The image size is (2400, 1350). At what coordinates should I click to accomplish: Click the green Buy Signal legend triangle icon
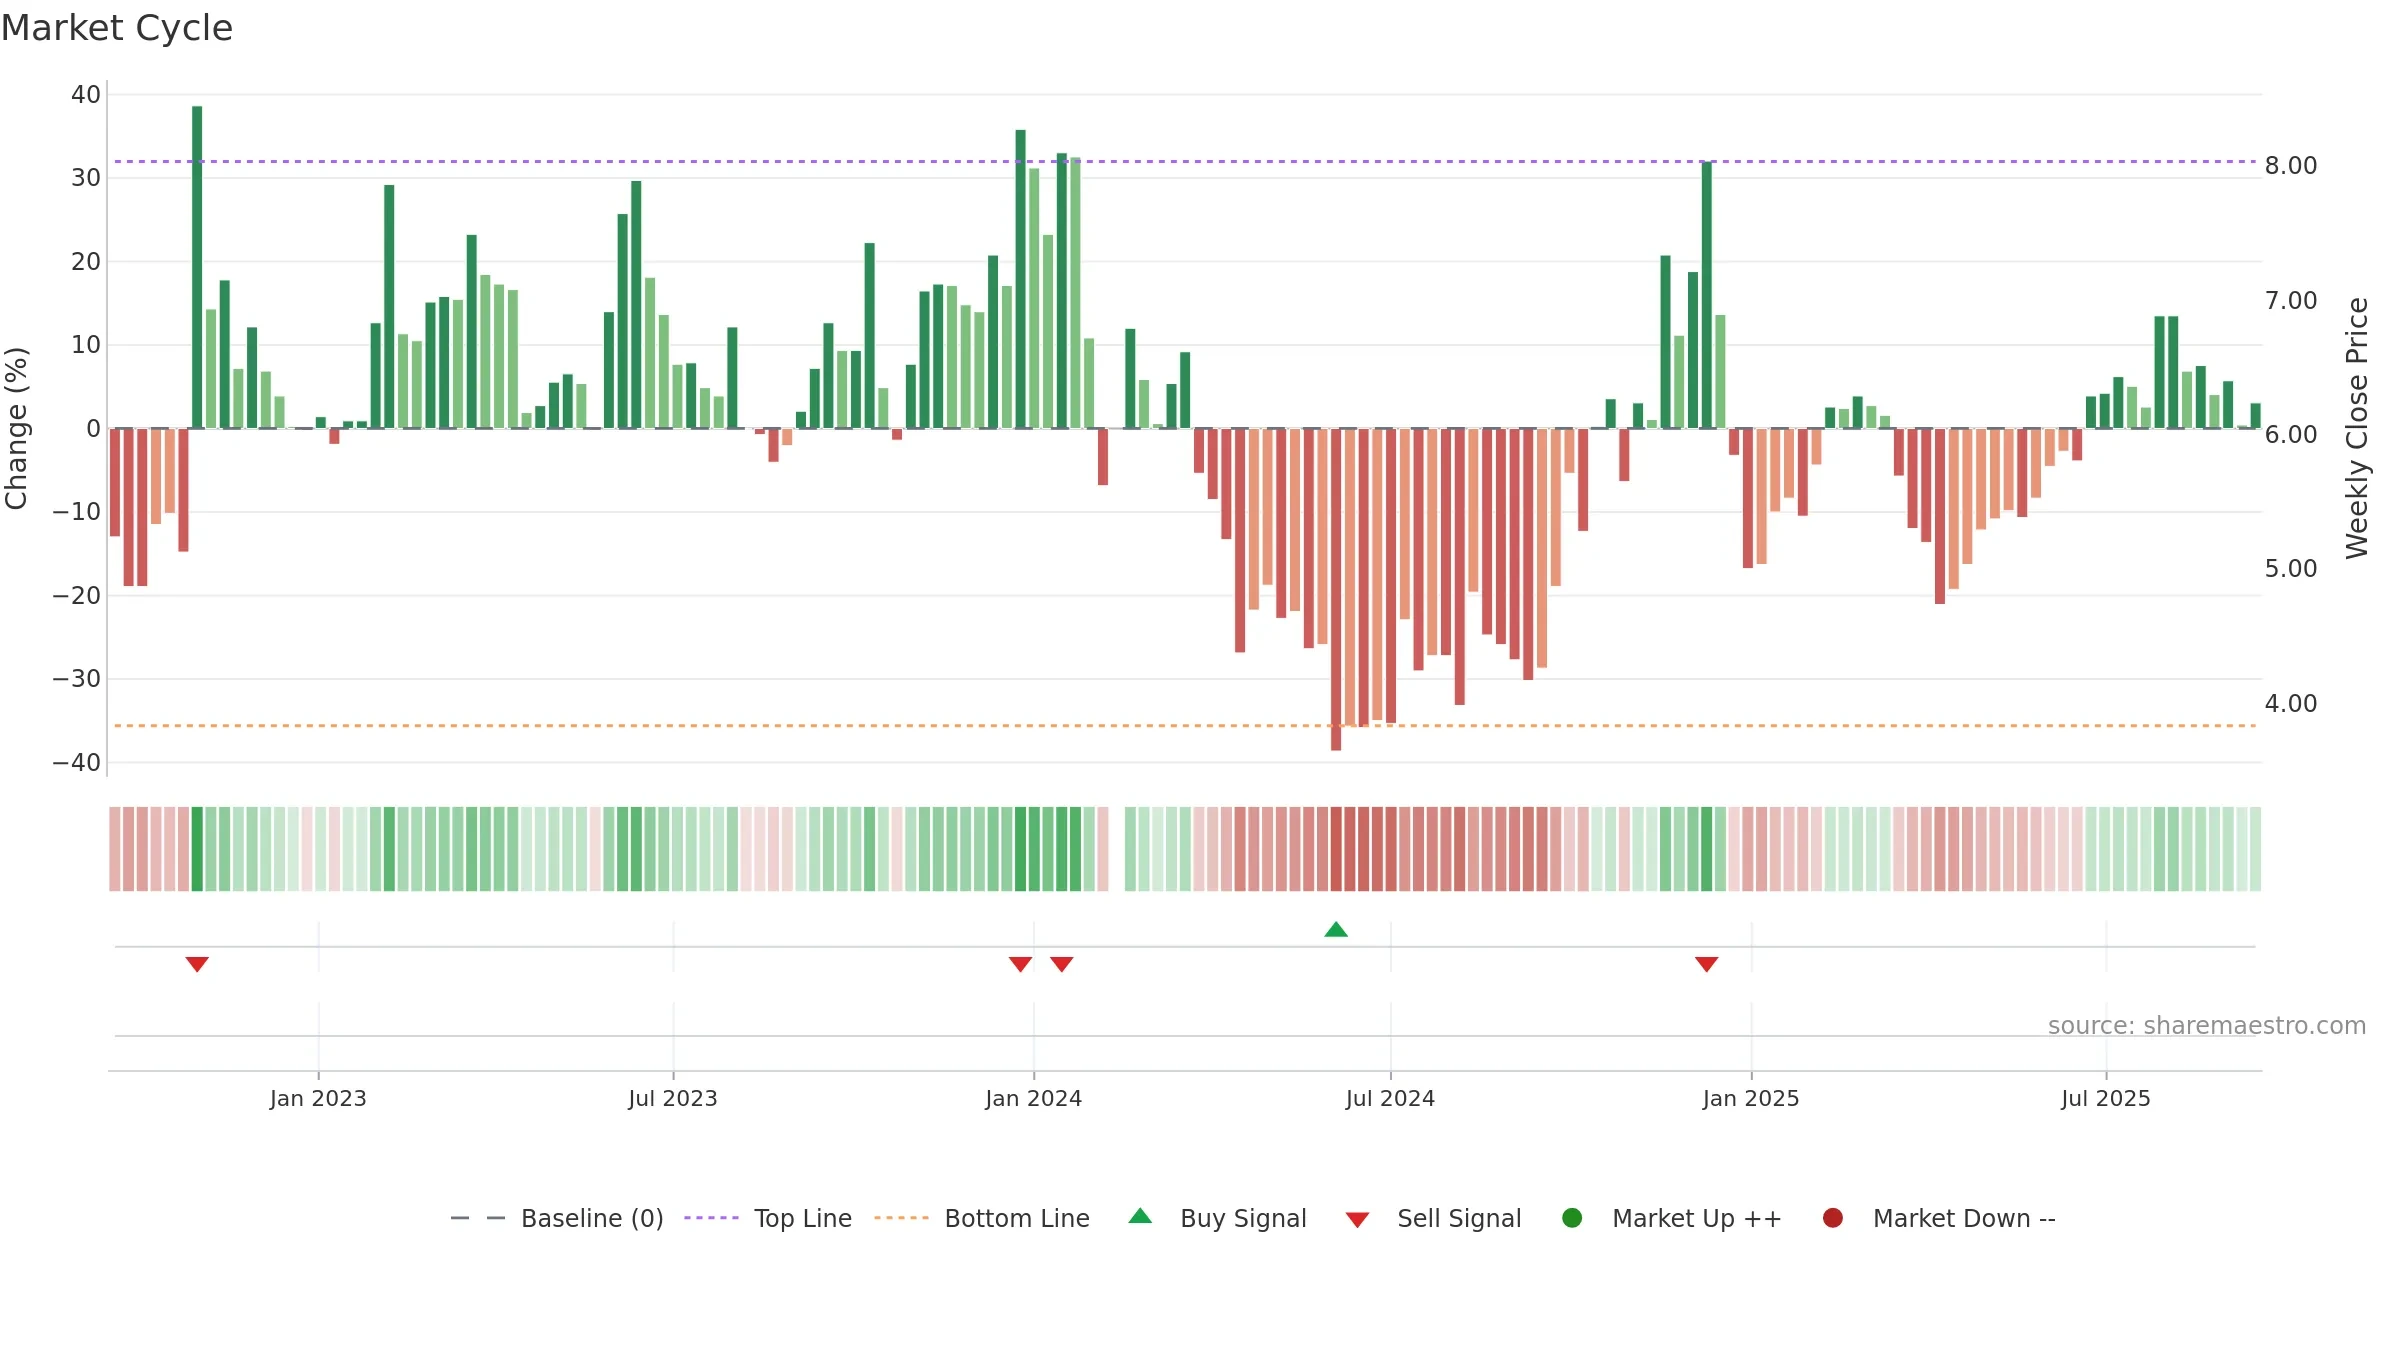[x=1140, y=1216]
